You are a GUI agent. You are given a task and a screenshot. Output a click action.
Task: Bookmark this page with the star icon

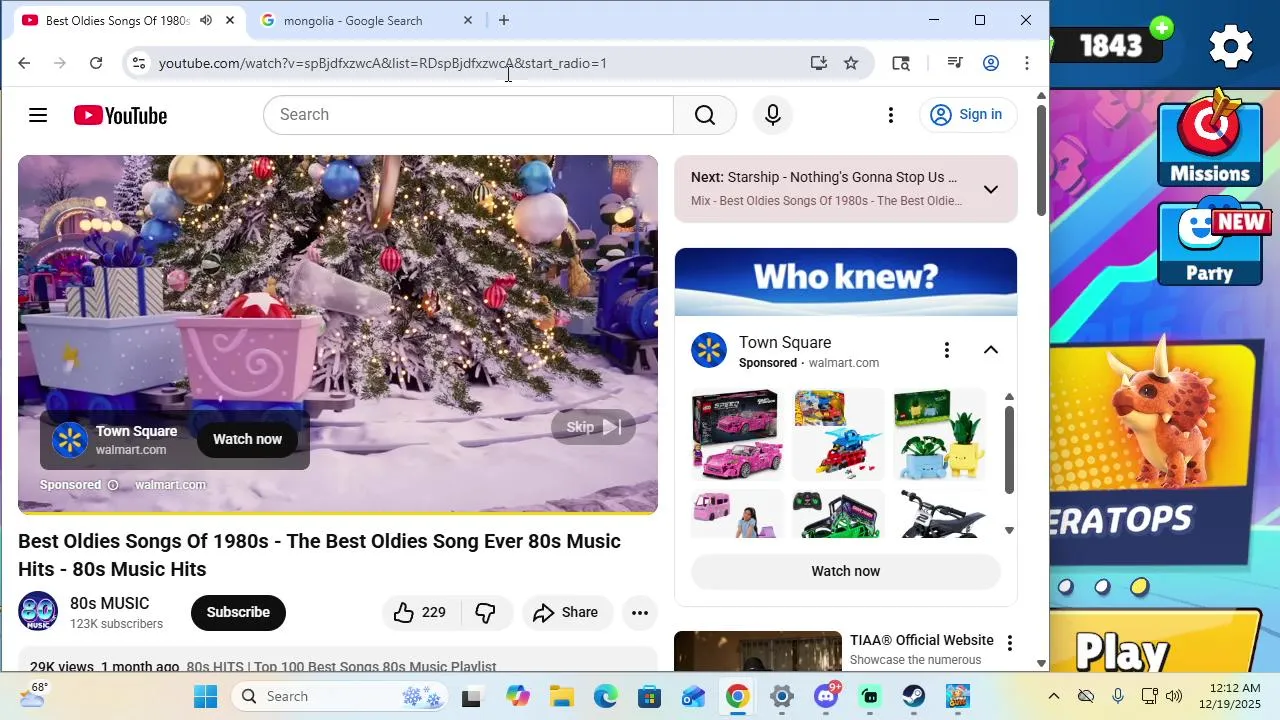[851, 63]
